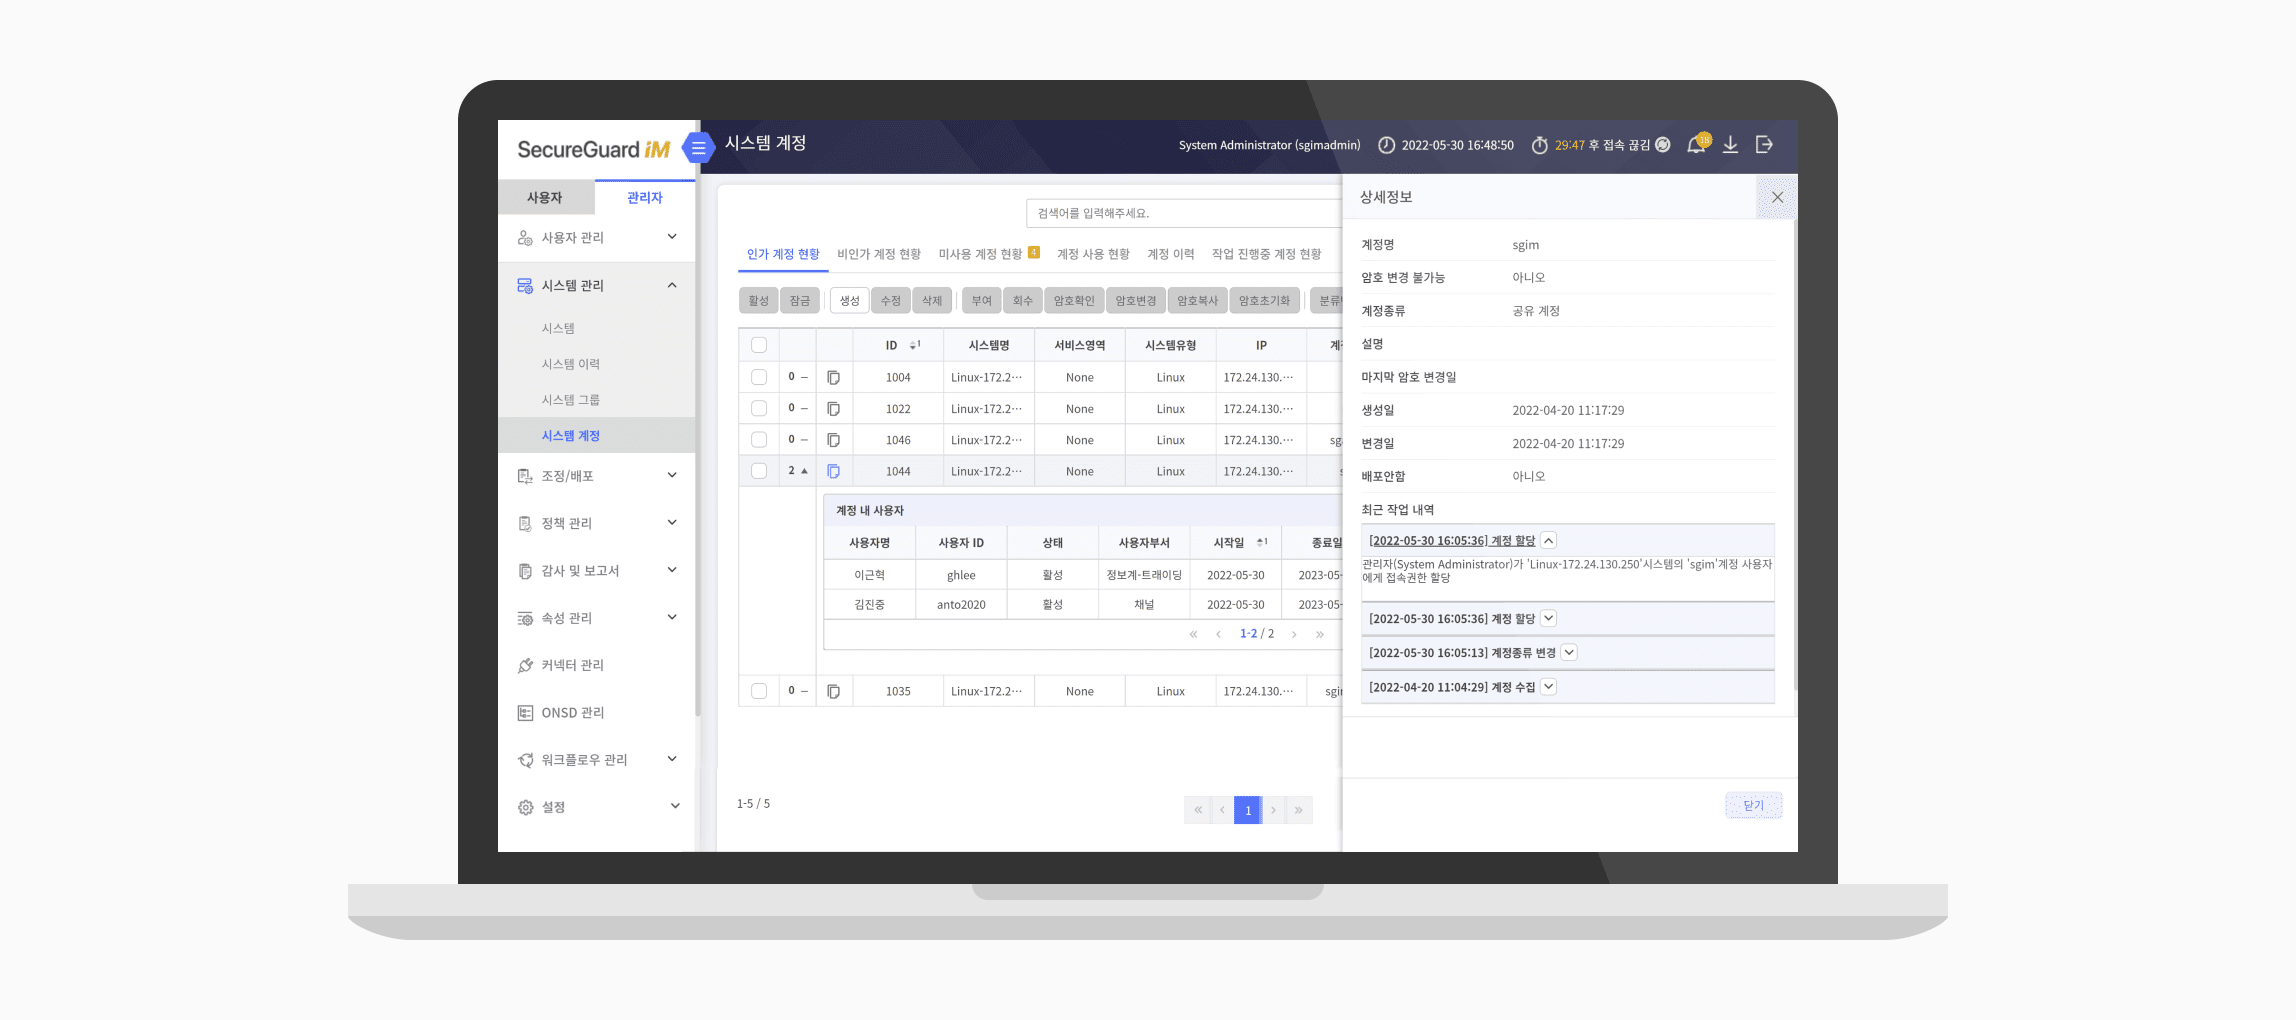Click the 닫기 button in detail panel

point(1753,805)
